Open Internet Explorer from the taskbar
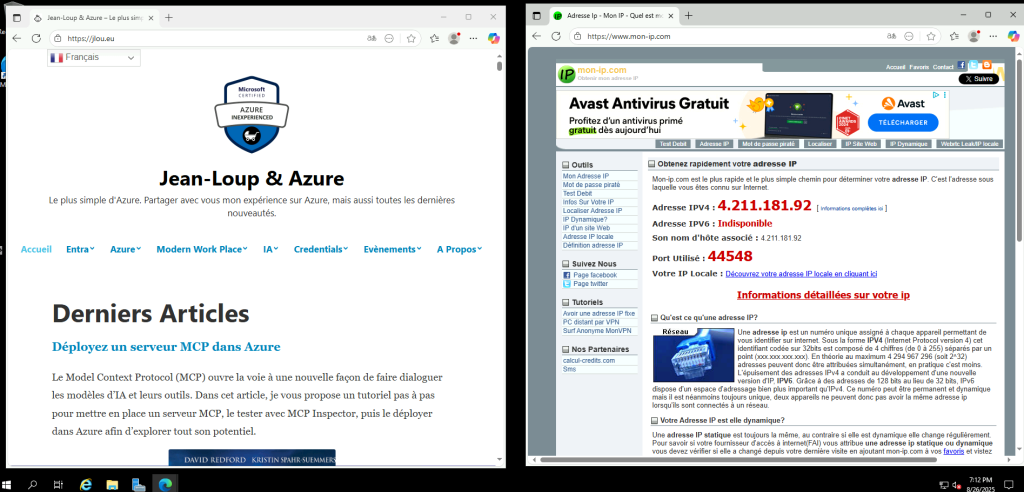This screenshot has height=492, width=1024. 85,484
